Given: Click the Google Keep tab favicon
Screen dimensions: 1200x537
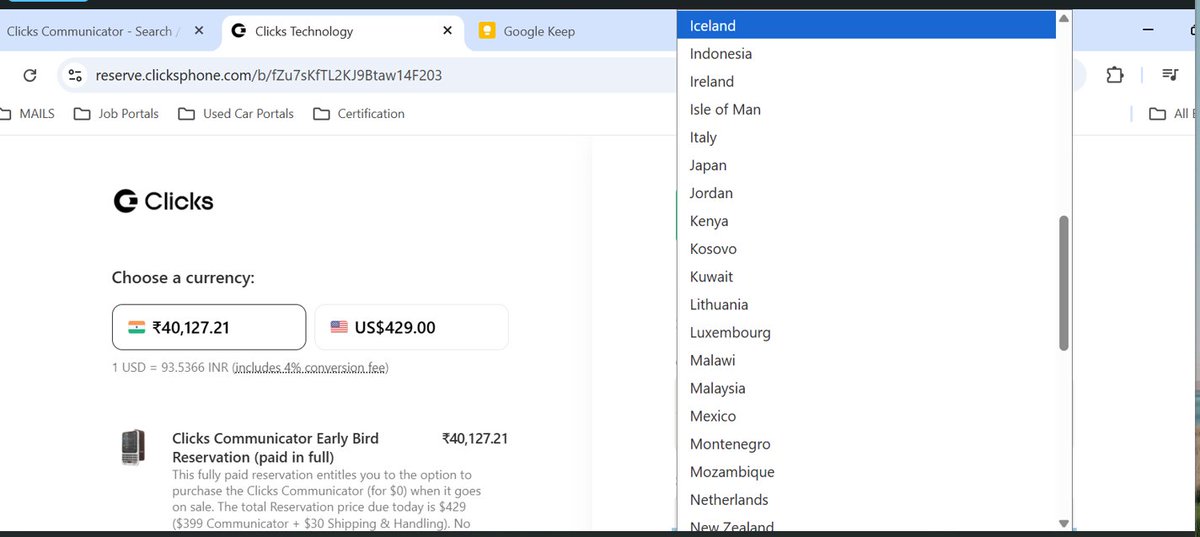Looking at the screenshot, I should [x=487, y=31].
